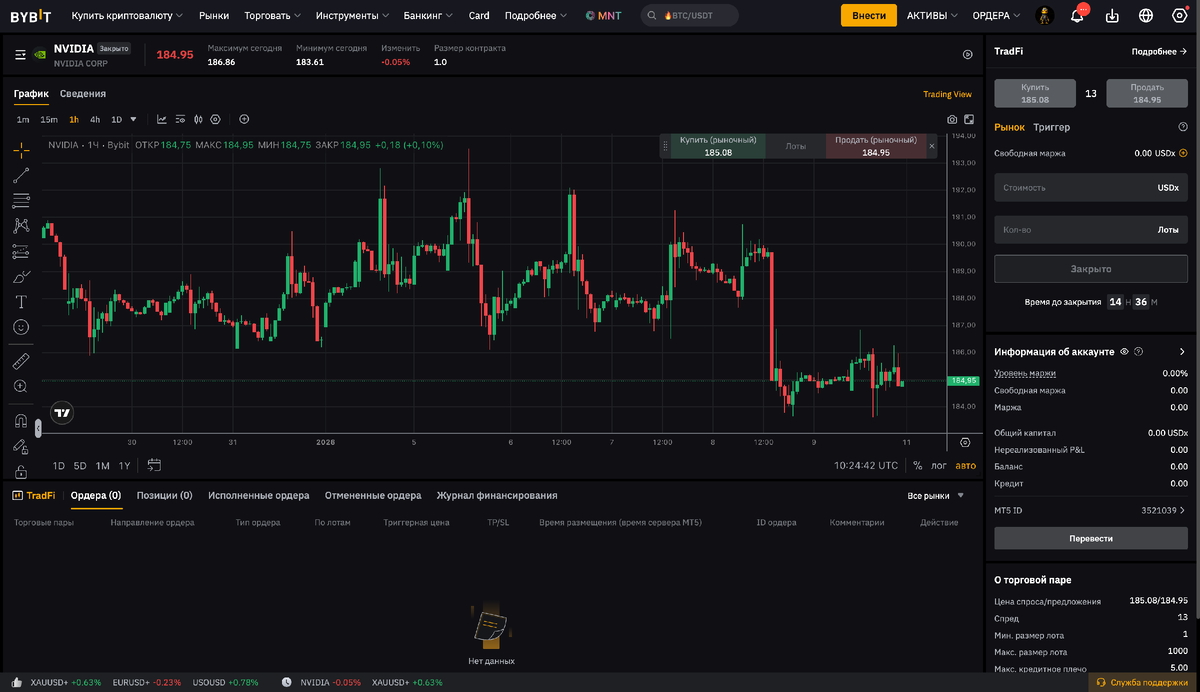1200x692 pixels.
Task: Toggle lock all drawings padlock
Action: (21, 470)
